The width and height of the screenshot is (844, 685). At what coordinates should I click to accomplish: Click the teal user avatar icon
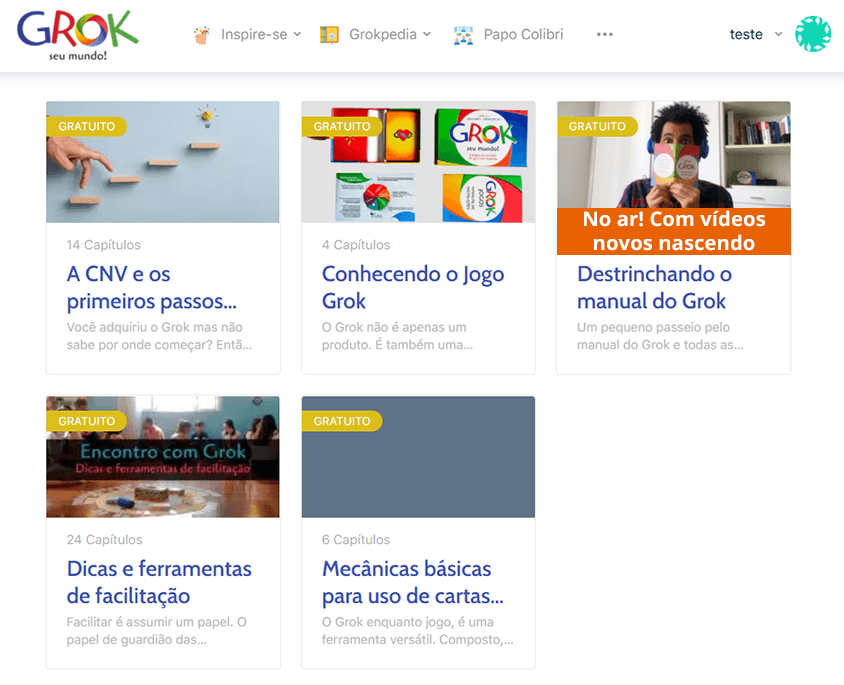(813, 34)
